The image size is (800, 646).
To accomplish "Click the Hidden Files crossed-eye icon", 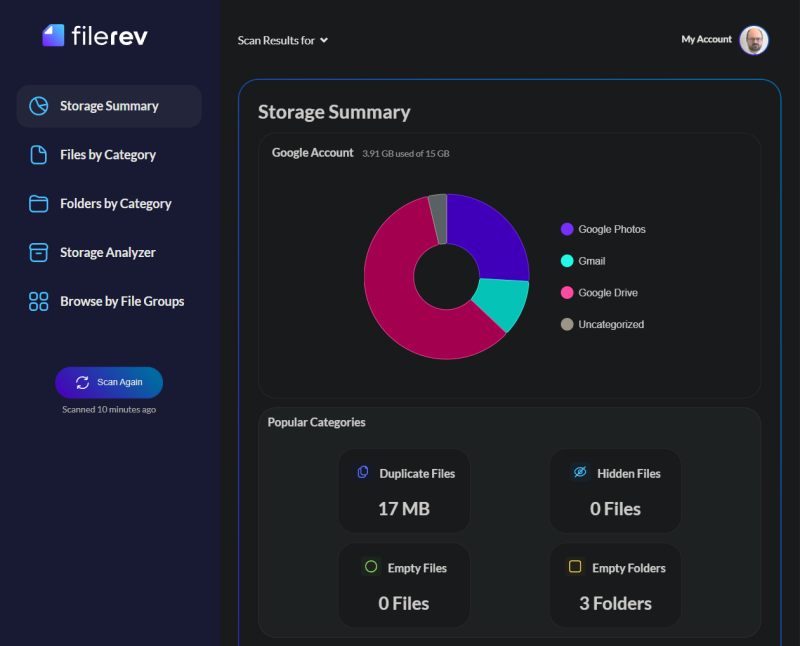I will coord(580,472).
